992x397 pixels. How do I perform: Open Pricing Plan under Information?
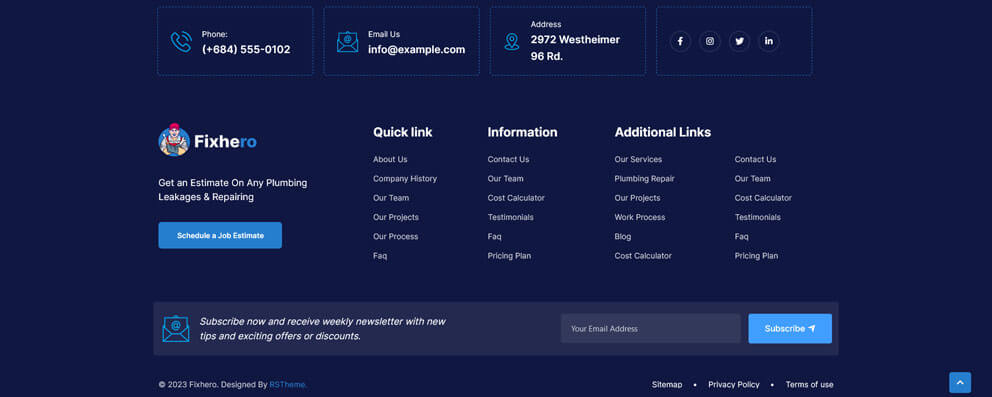click(x=509, y=256)
